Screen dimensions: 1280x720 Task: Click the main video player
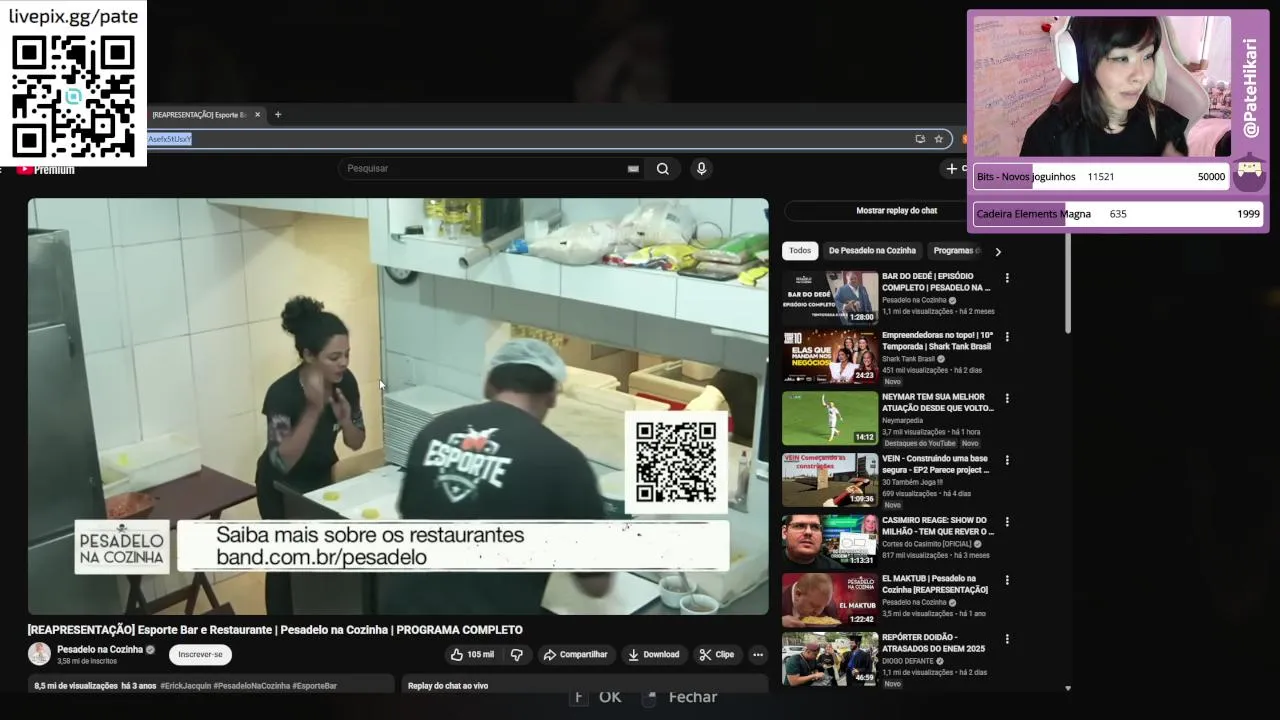tap(398, 406)
